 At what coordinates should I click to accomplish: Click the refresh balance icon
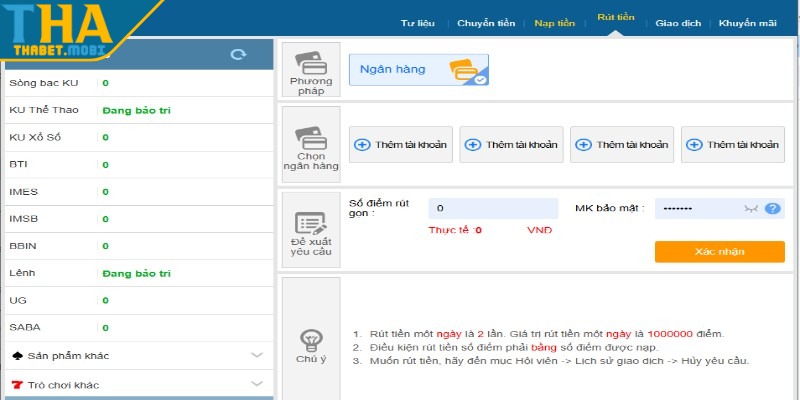click(237, 55)
